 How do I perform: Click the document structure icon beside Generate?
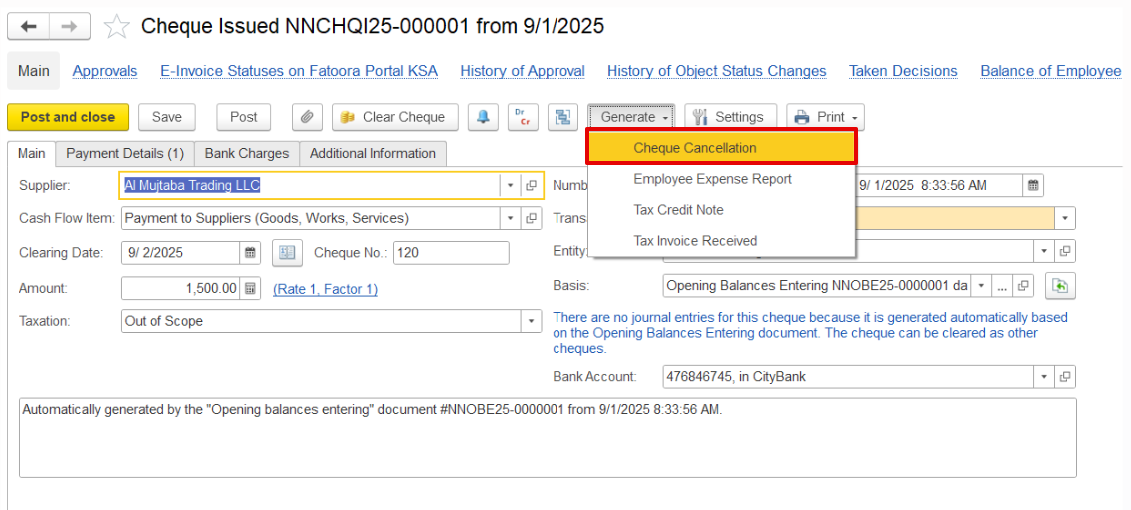[563, 117]
